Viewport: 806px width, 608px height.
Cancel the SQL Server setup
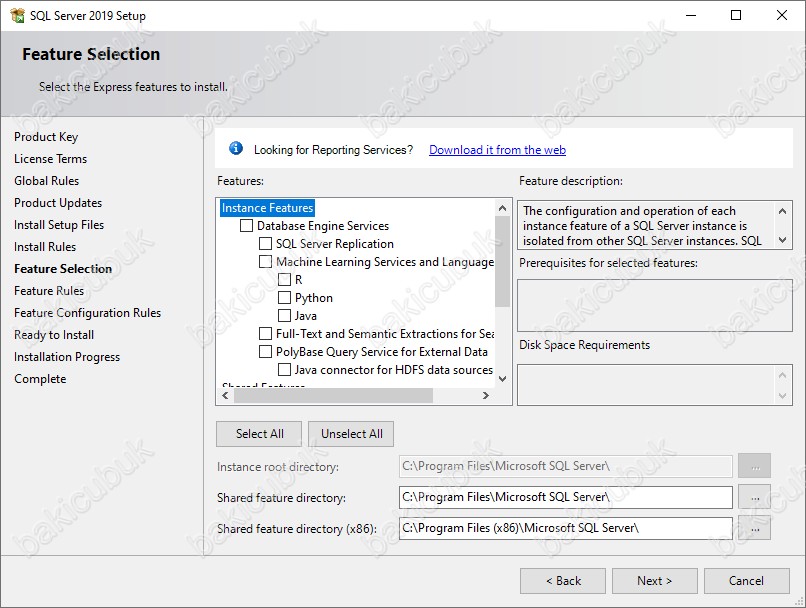(x=746, y=581)
